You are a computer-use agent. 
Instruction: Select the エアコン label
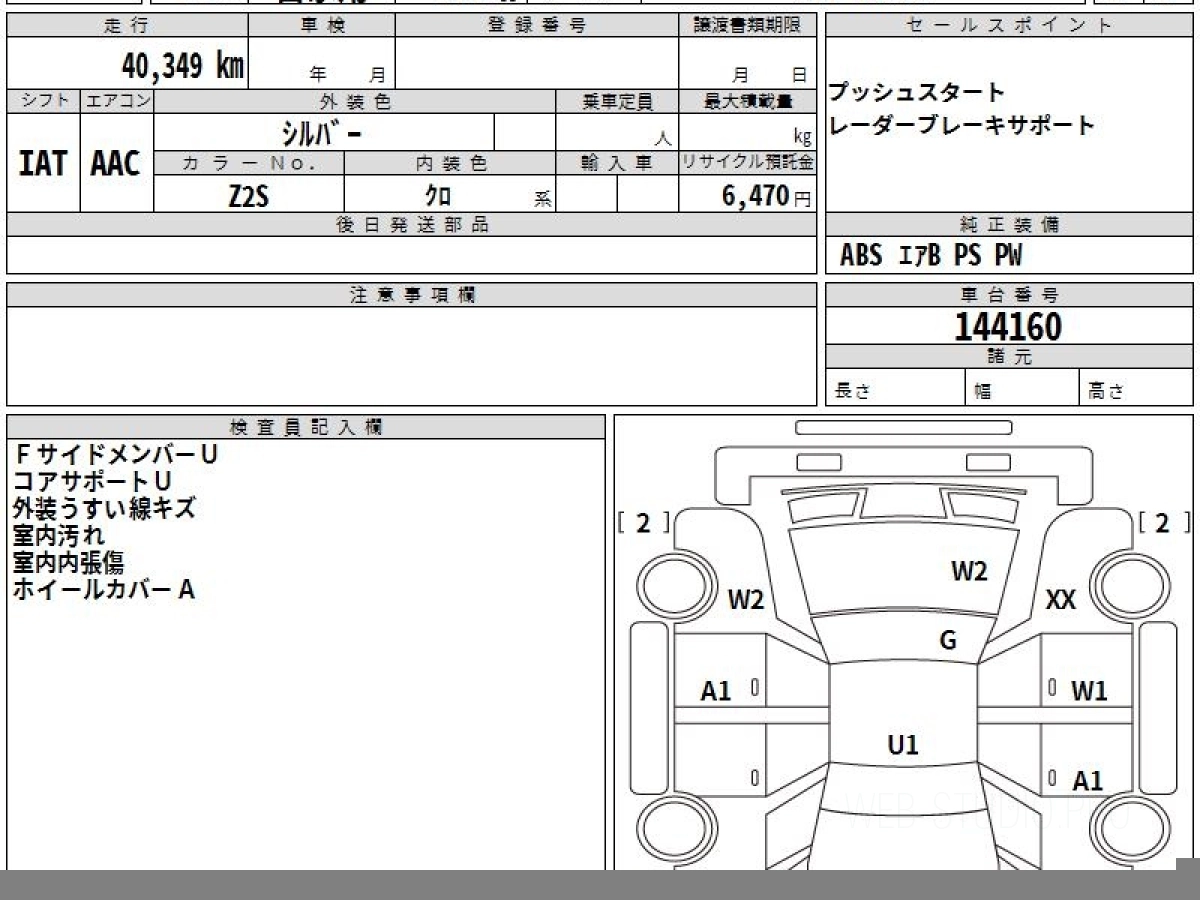[117, 102]
